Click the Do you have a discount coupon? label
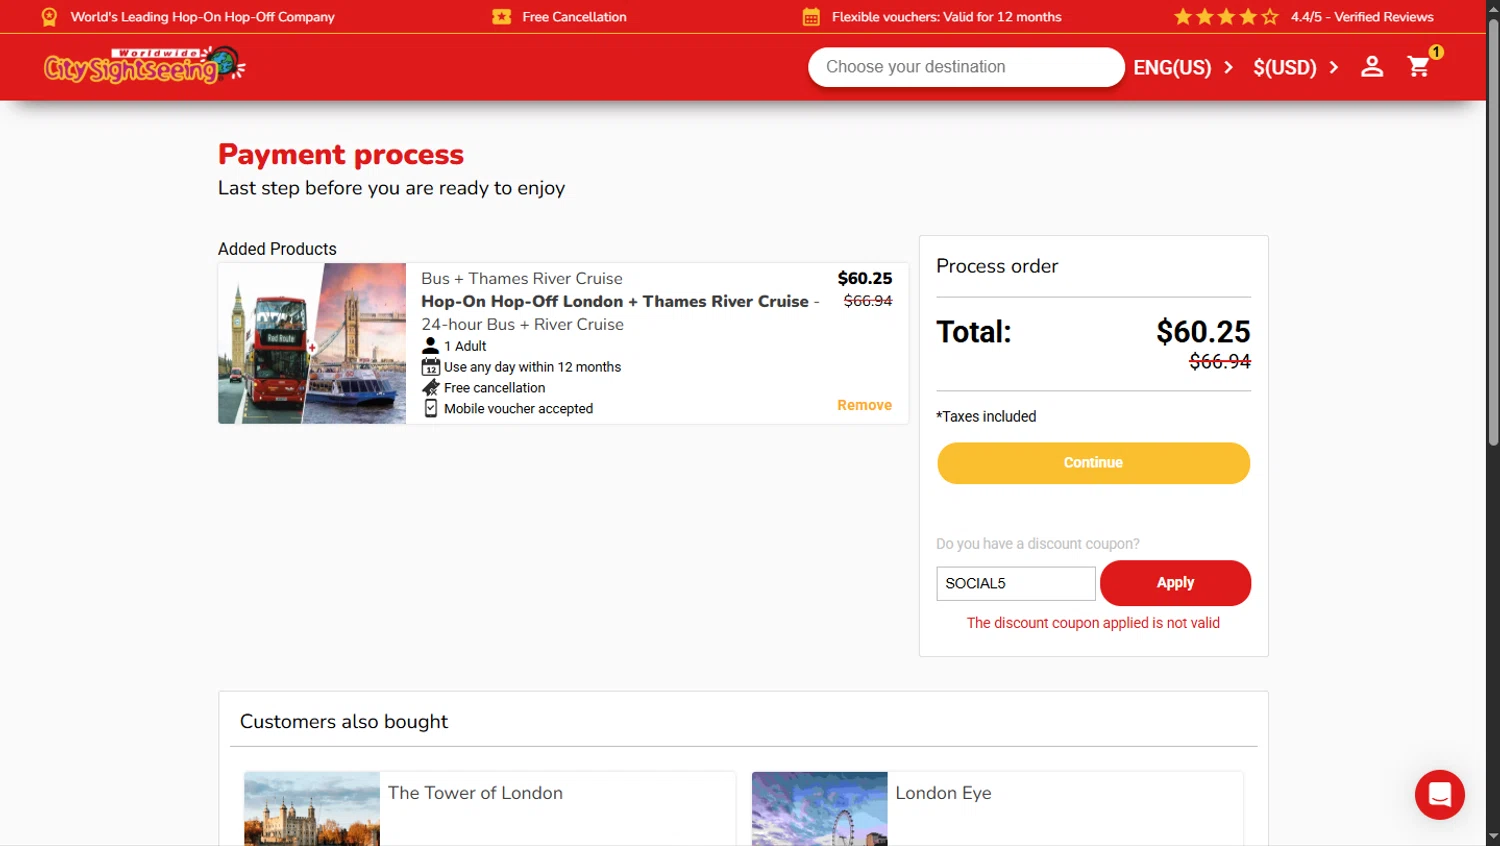The width and height of the screenshot is (1500, 846). 1038,544
